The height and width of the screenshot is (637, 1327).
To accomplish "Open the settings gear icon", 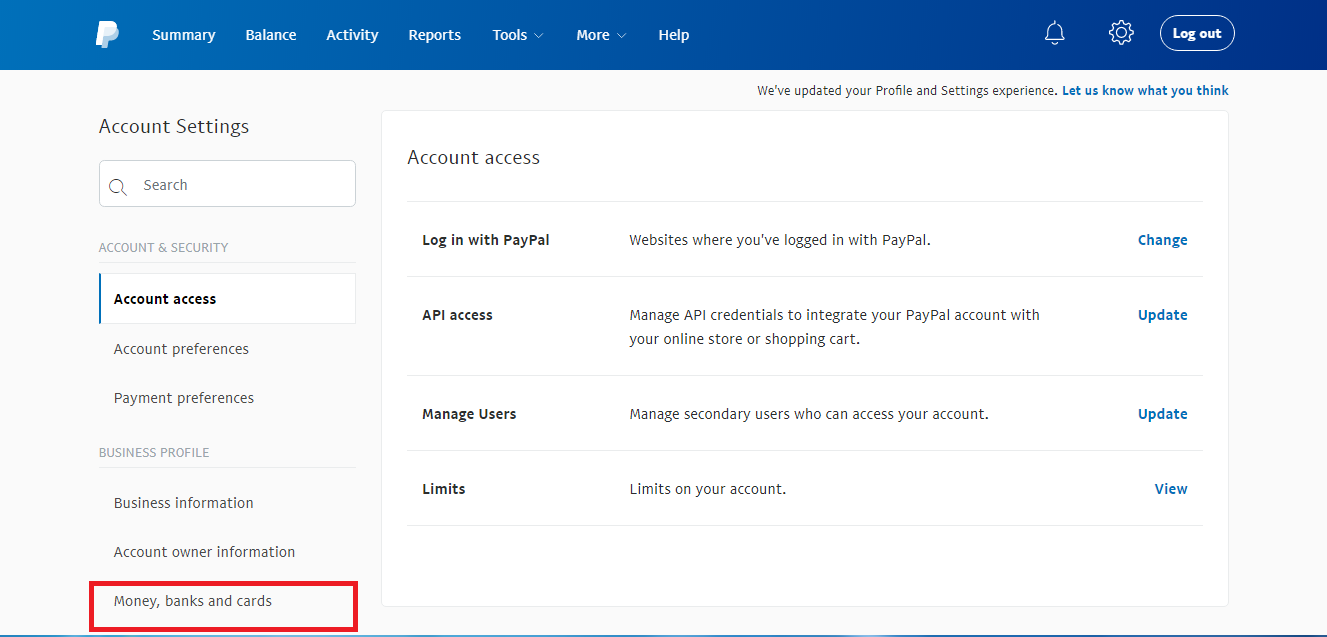I will pyautogui.click(x=1121, y=33).
